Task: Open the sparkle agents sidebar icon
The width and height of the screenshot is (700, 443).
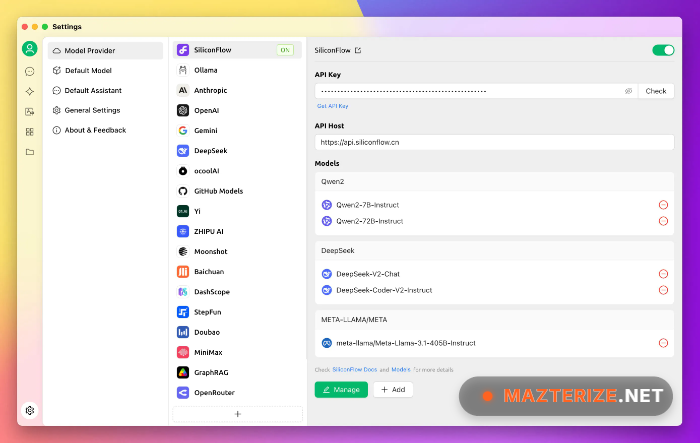Action: (29, 92)
